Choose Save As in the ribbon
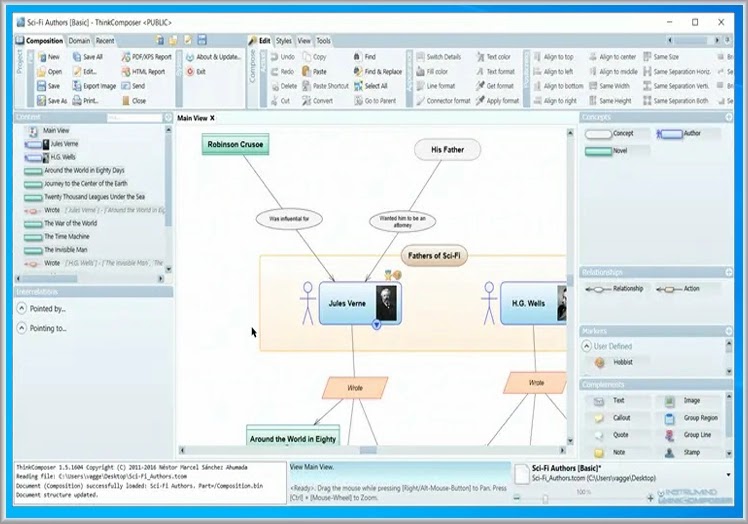Screen dimensions: 748x524 coord(52,101)
